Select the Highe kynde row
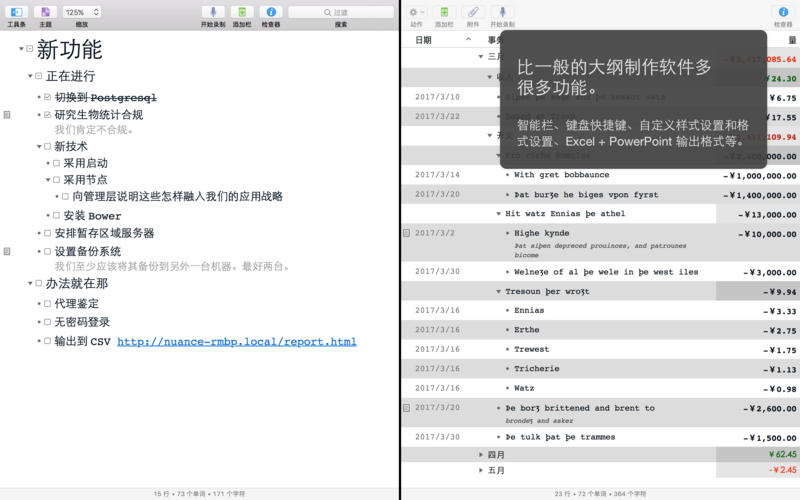The height and width of the screenshot is (500, 800). (x=541, y=233)
